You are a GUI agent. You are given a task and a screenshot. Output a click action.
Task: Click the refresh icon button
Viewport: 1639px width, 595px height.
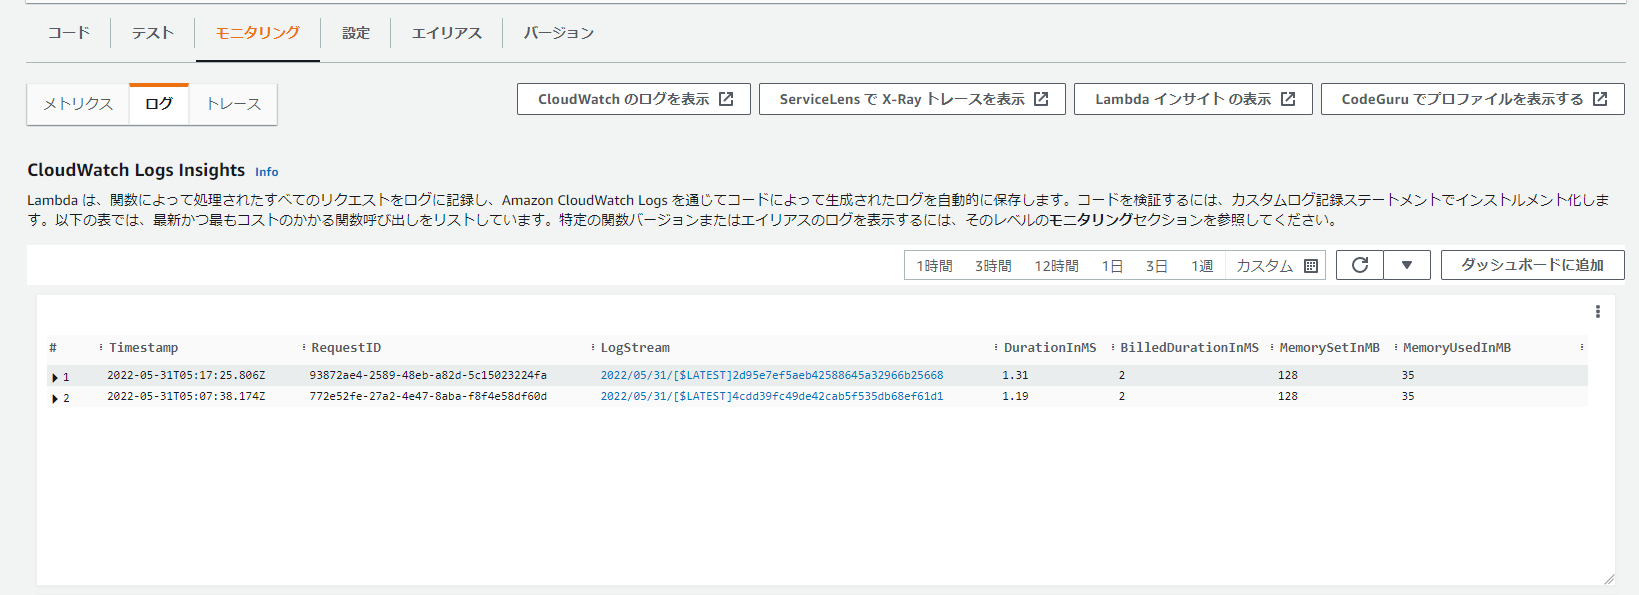(1360, 265)
